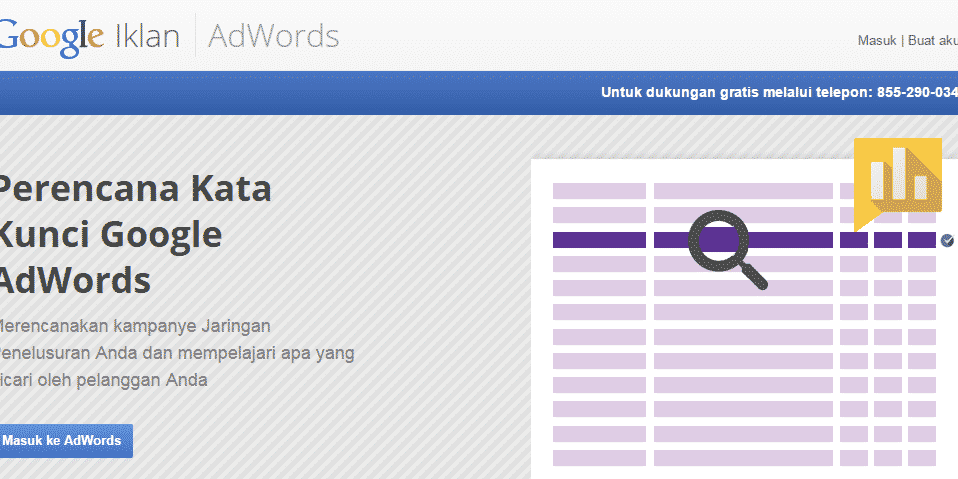Click the 'Perencana Kata Kunci Google AdWords' heading
Image resolution: width=958 pixels, height=479 pixels.
[x=134, y=235]
